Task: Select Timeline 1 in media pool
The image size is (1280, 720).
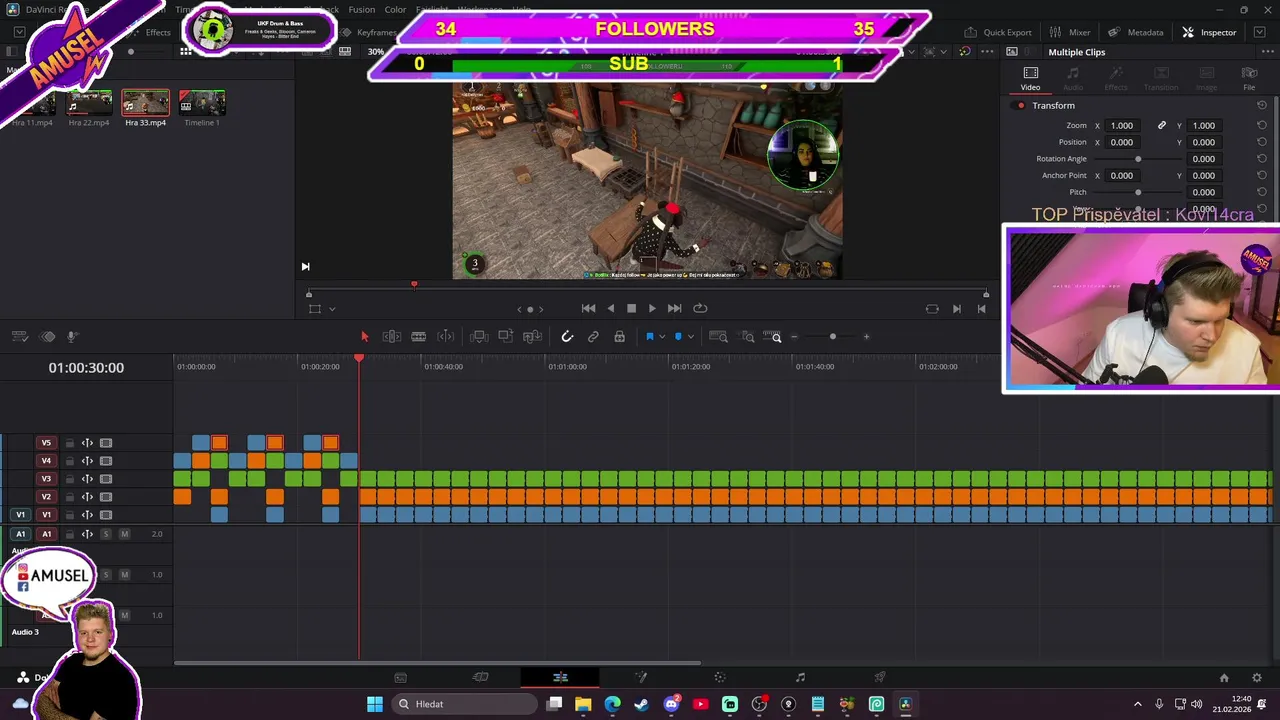Action: (x=202, y=103)
